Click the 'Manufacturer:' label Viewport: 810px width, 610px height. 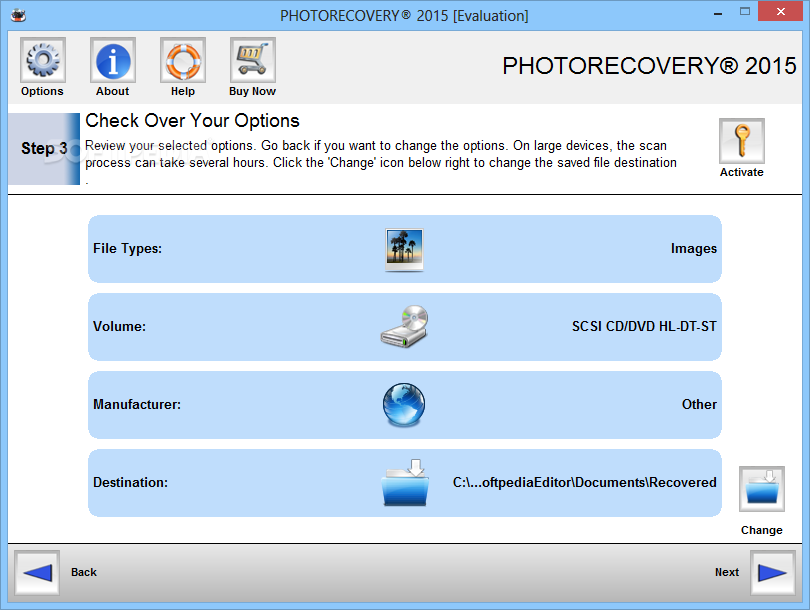tap(137, 404)
